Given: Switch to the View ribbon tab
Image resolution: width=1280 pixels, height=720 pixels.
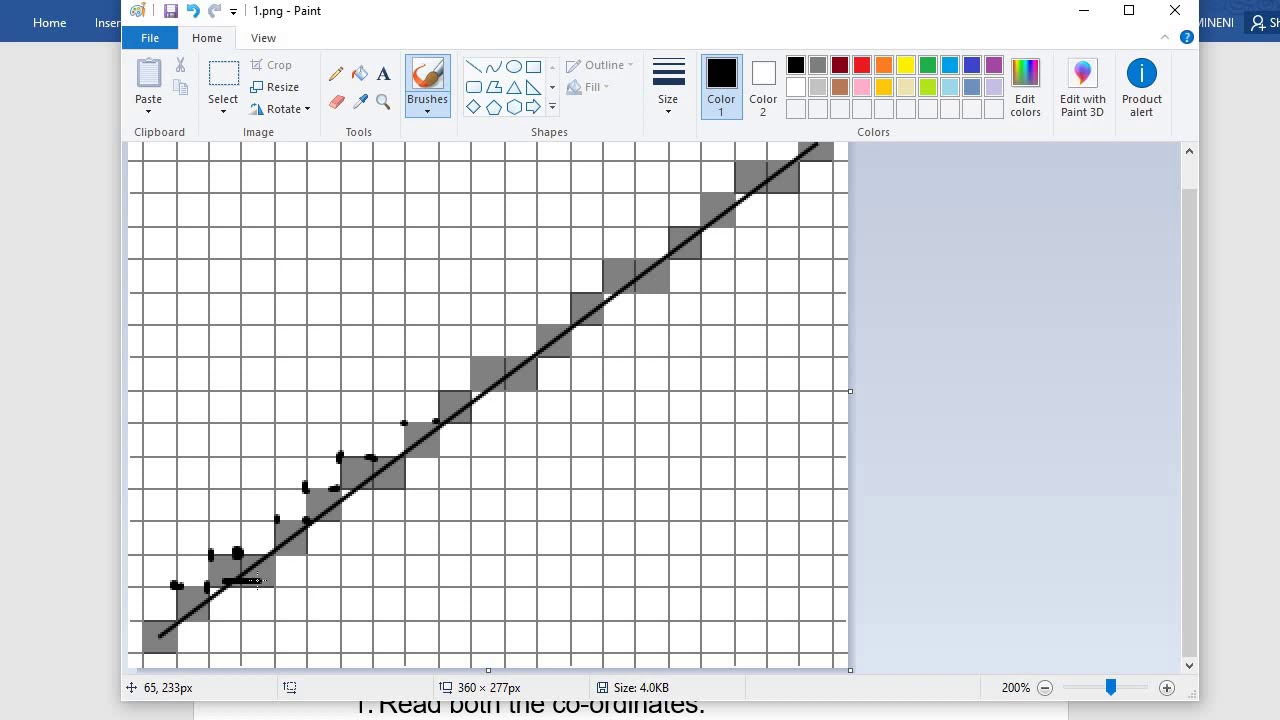Looking at the screenshot, I should click(263, 38).
